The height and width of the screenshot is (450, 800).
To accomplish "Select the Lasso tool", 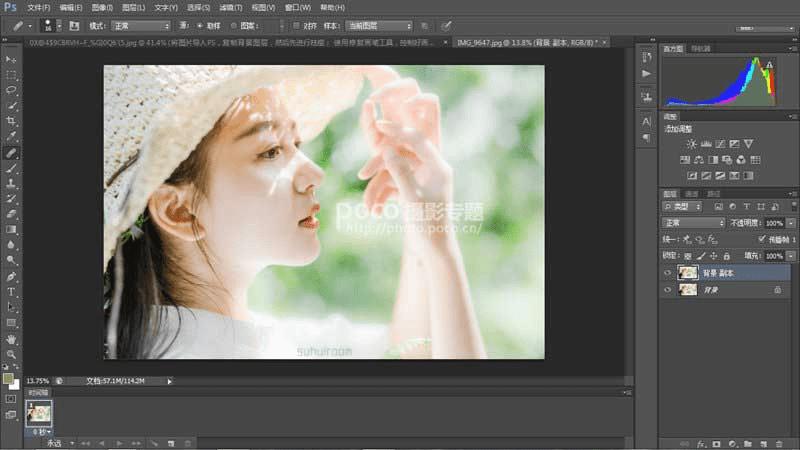I will point(11,90).
